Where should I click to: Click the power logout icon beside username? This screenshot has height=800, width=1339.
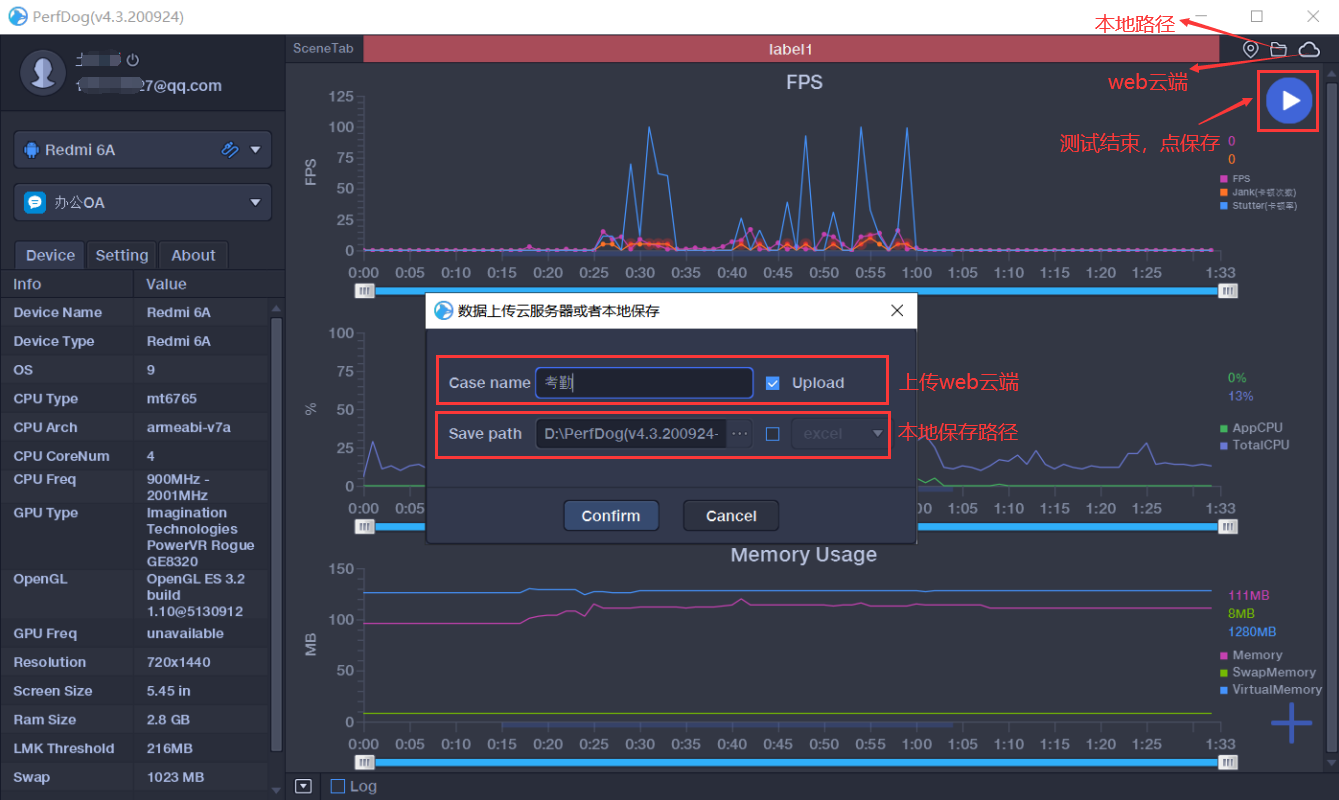(x=132, y=60)
